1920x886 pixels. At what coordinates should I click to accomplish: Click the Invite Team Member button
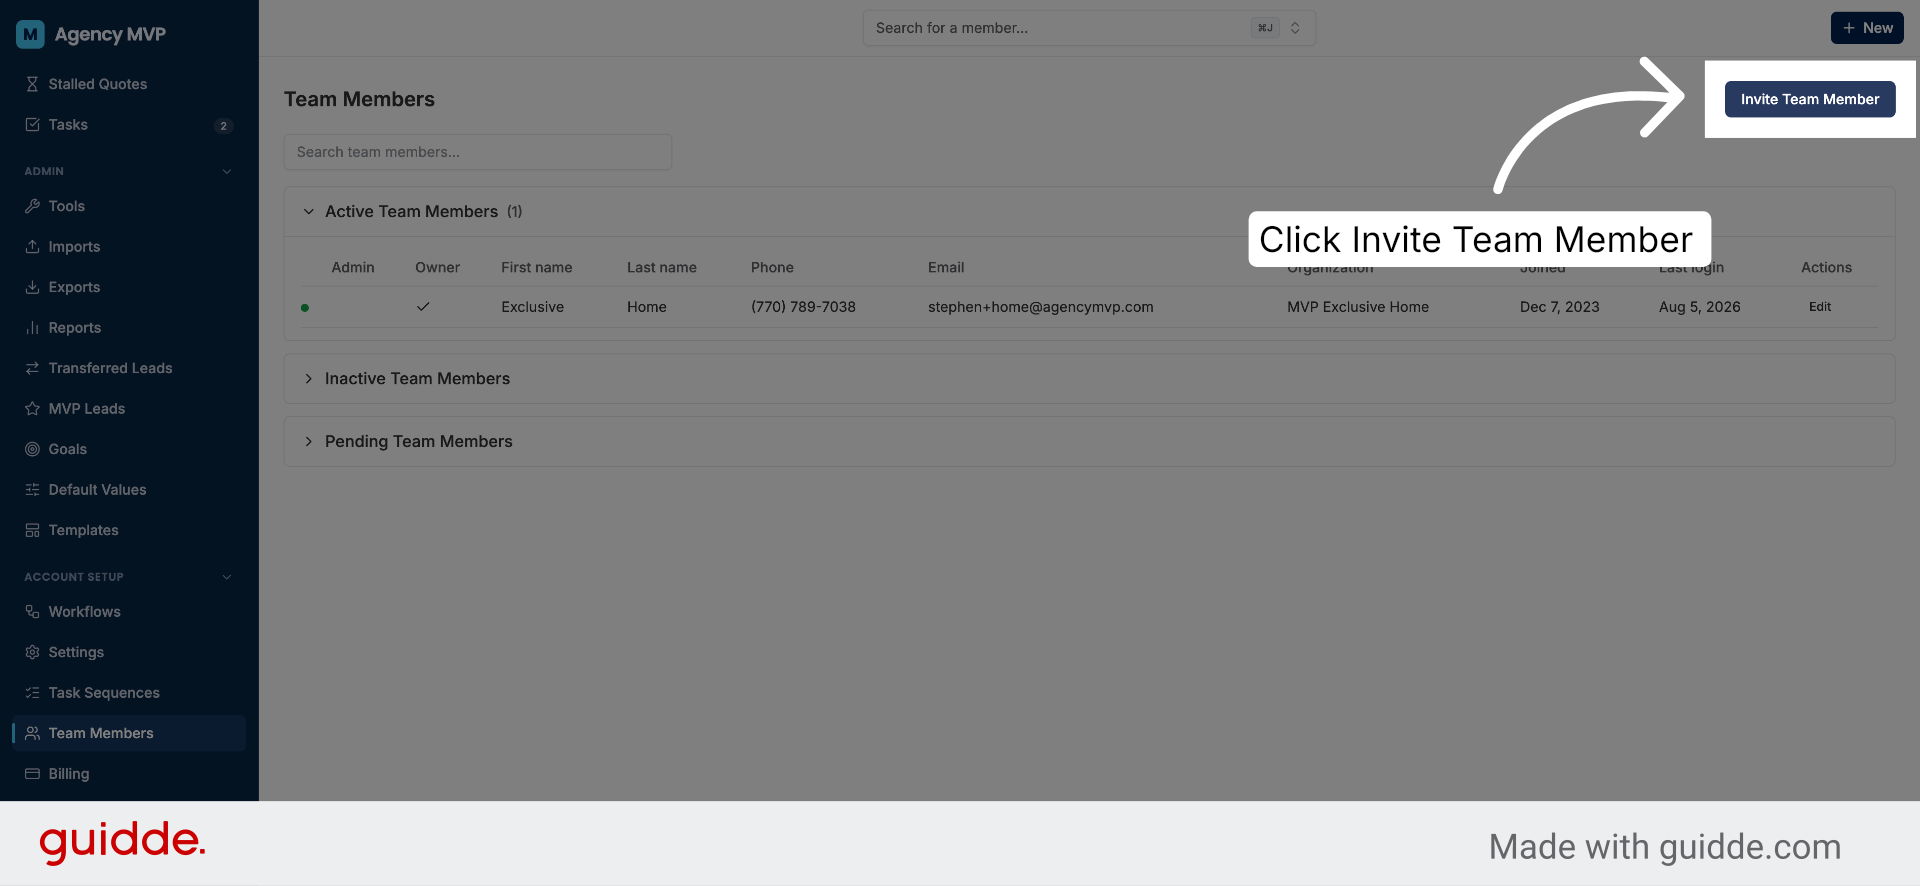pos(1810,99)
